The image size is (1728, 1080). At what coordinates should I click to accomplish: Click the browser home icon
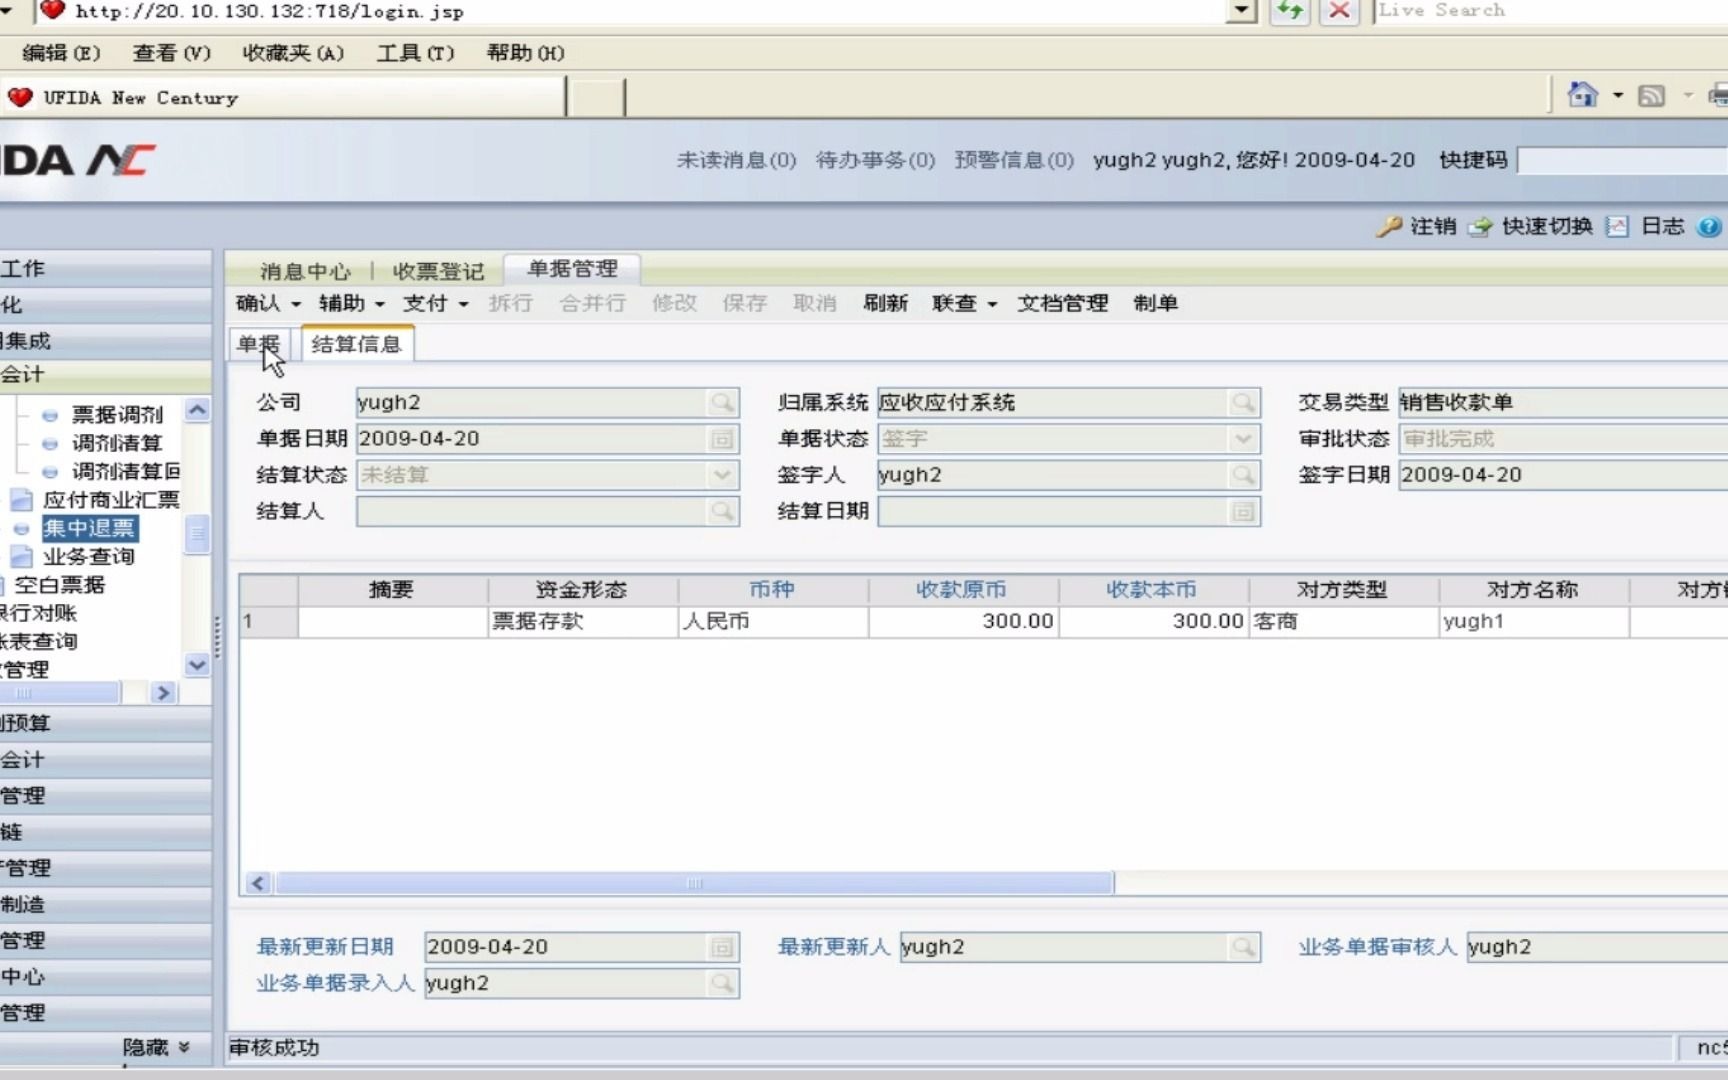[1582, 95]
